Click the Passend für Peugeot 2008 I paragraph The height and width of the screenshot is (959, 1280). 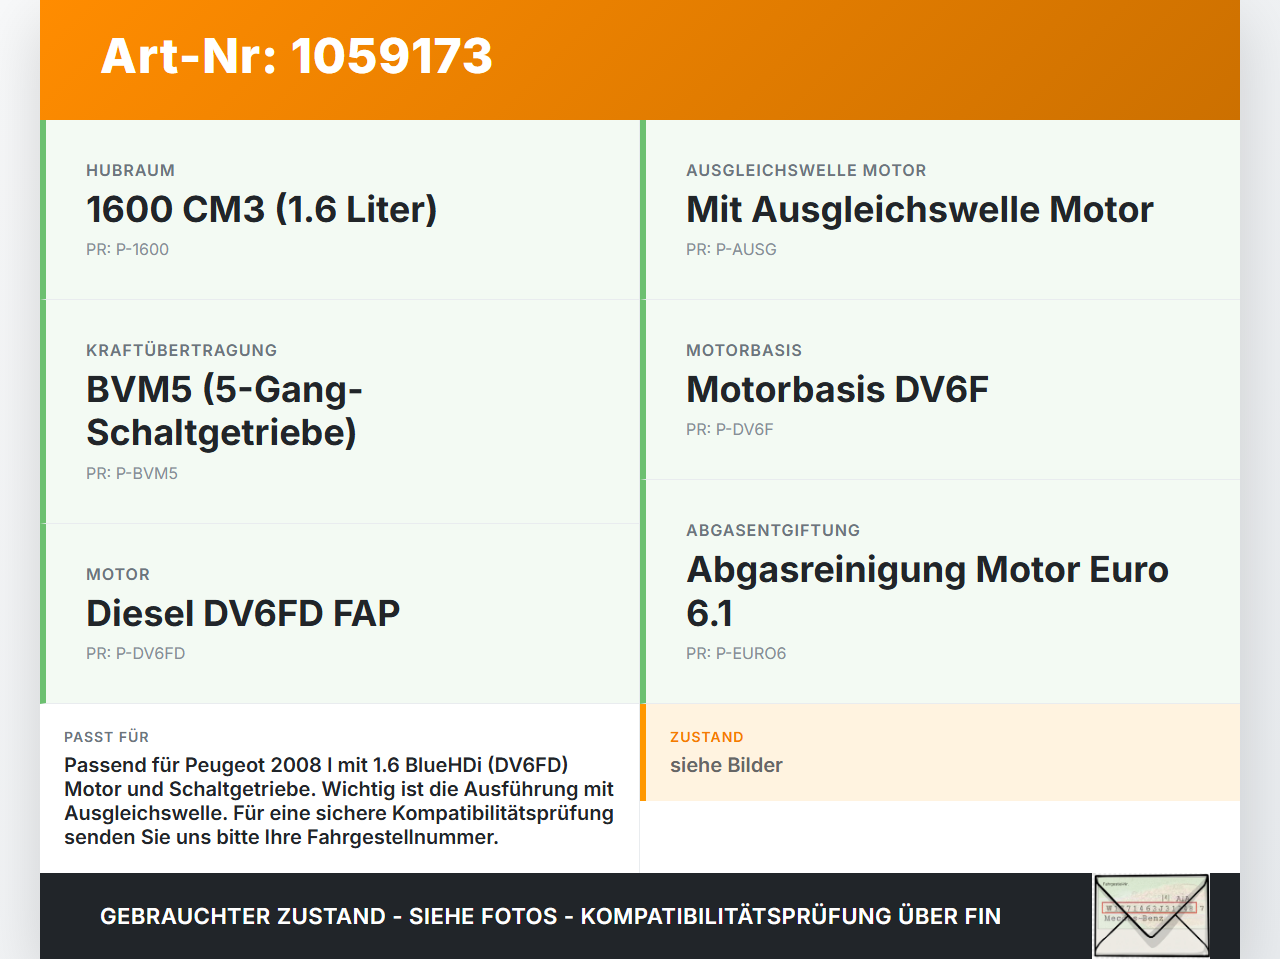coord(339,801)
